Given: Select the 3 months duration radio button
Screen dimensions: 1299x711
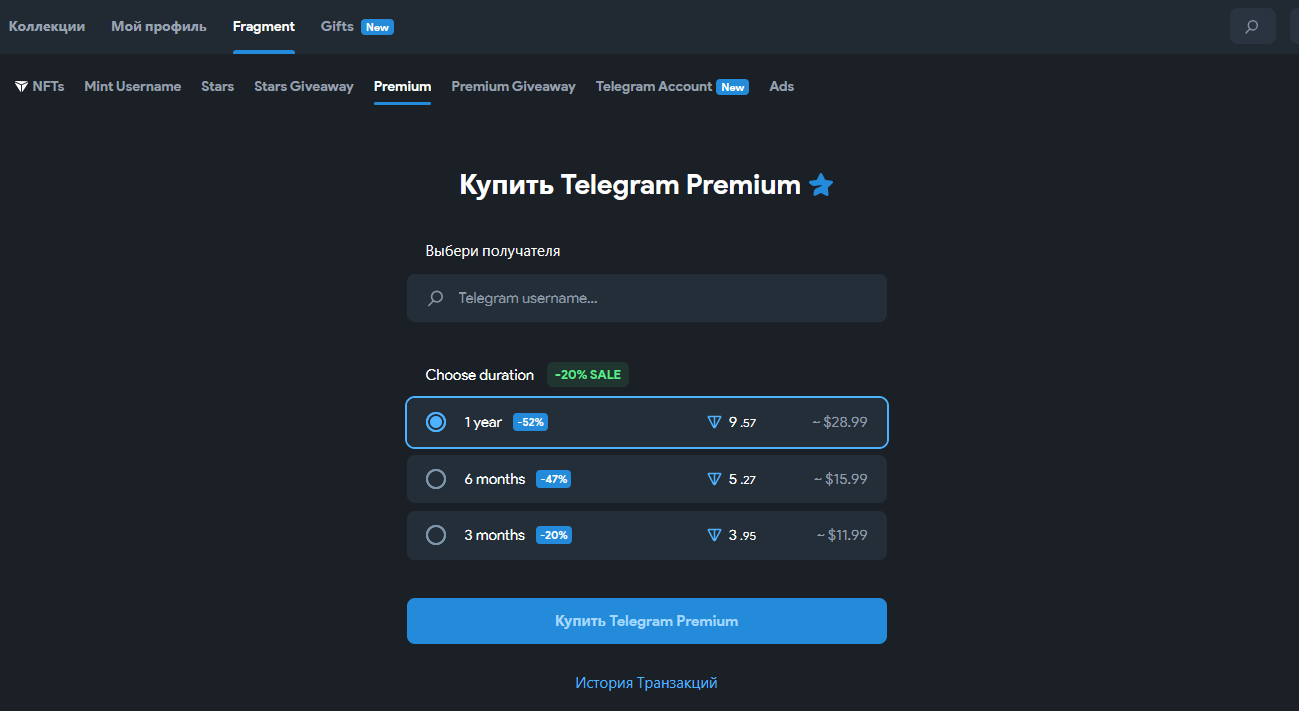Looking at the screenshot, I should [436, 535].
